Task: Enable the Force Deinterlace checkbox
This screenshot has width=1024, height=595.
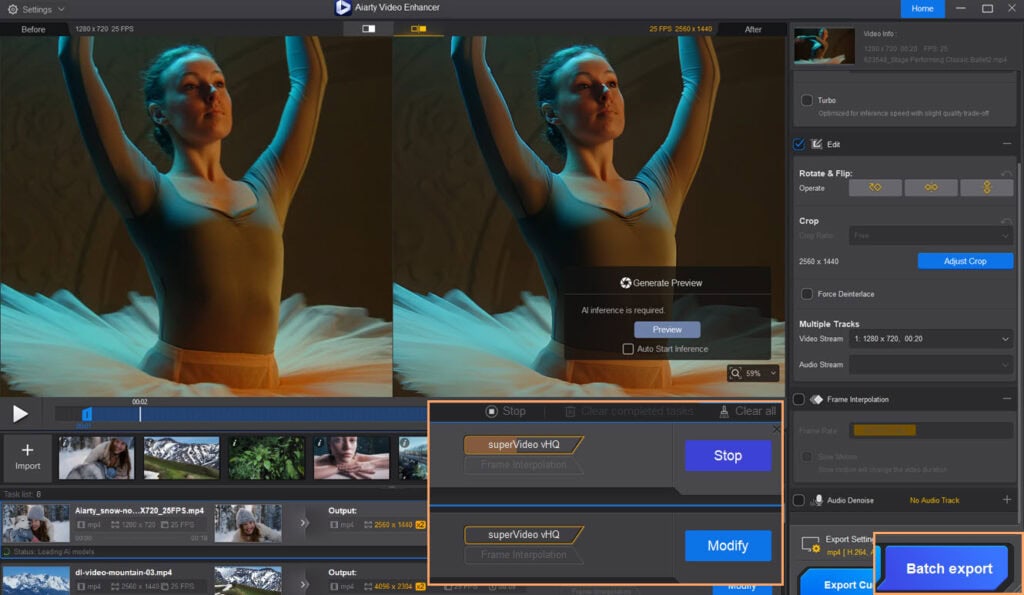Action: (x=808, y=293)
